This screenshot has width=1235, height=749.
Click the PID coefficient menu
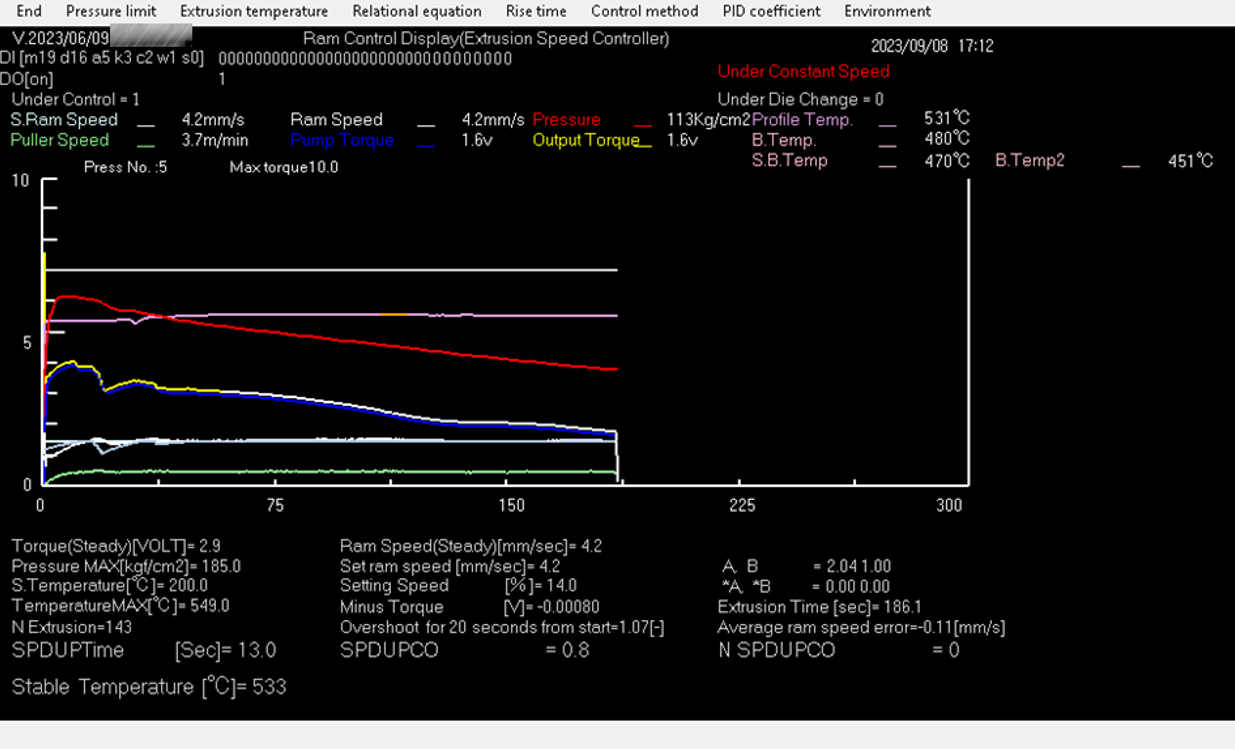[x=771, y=11]
